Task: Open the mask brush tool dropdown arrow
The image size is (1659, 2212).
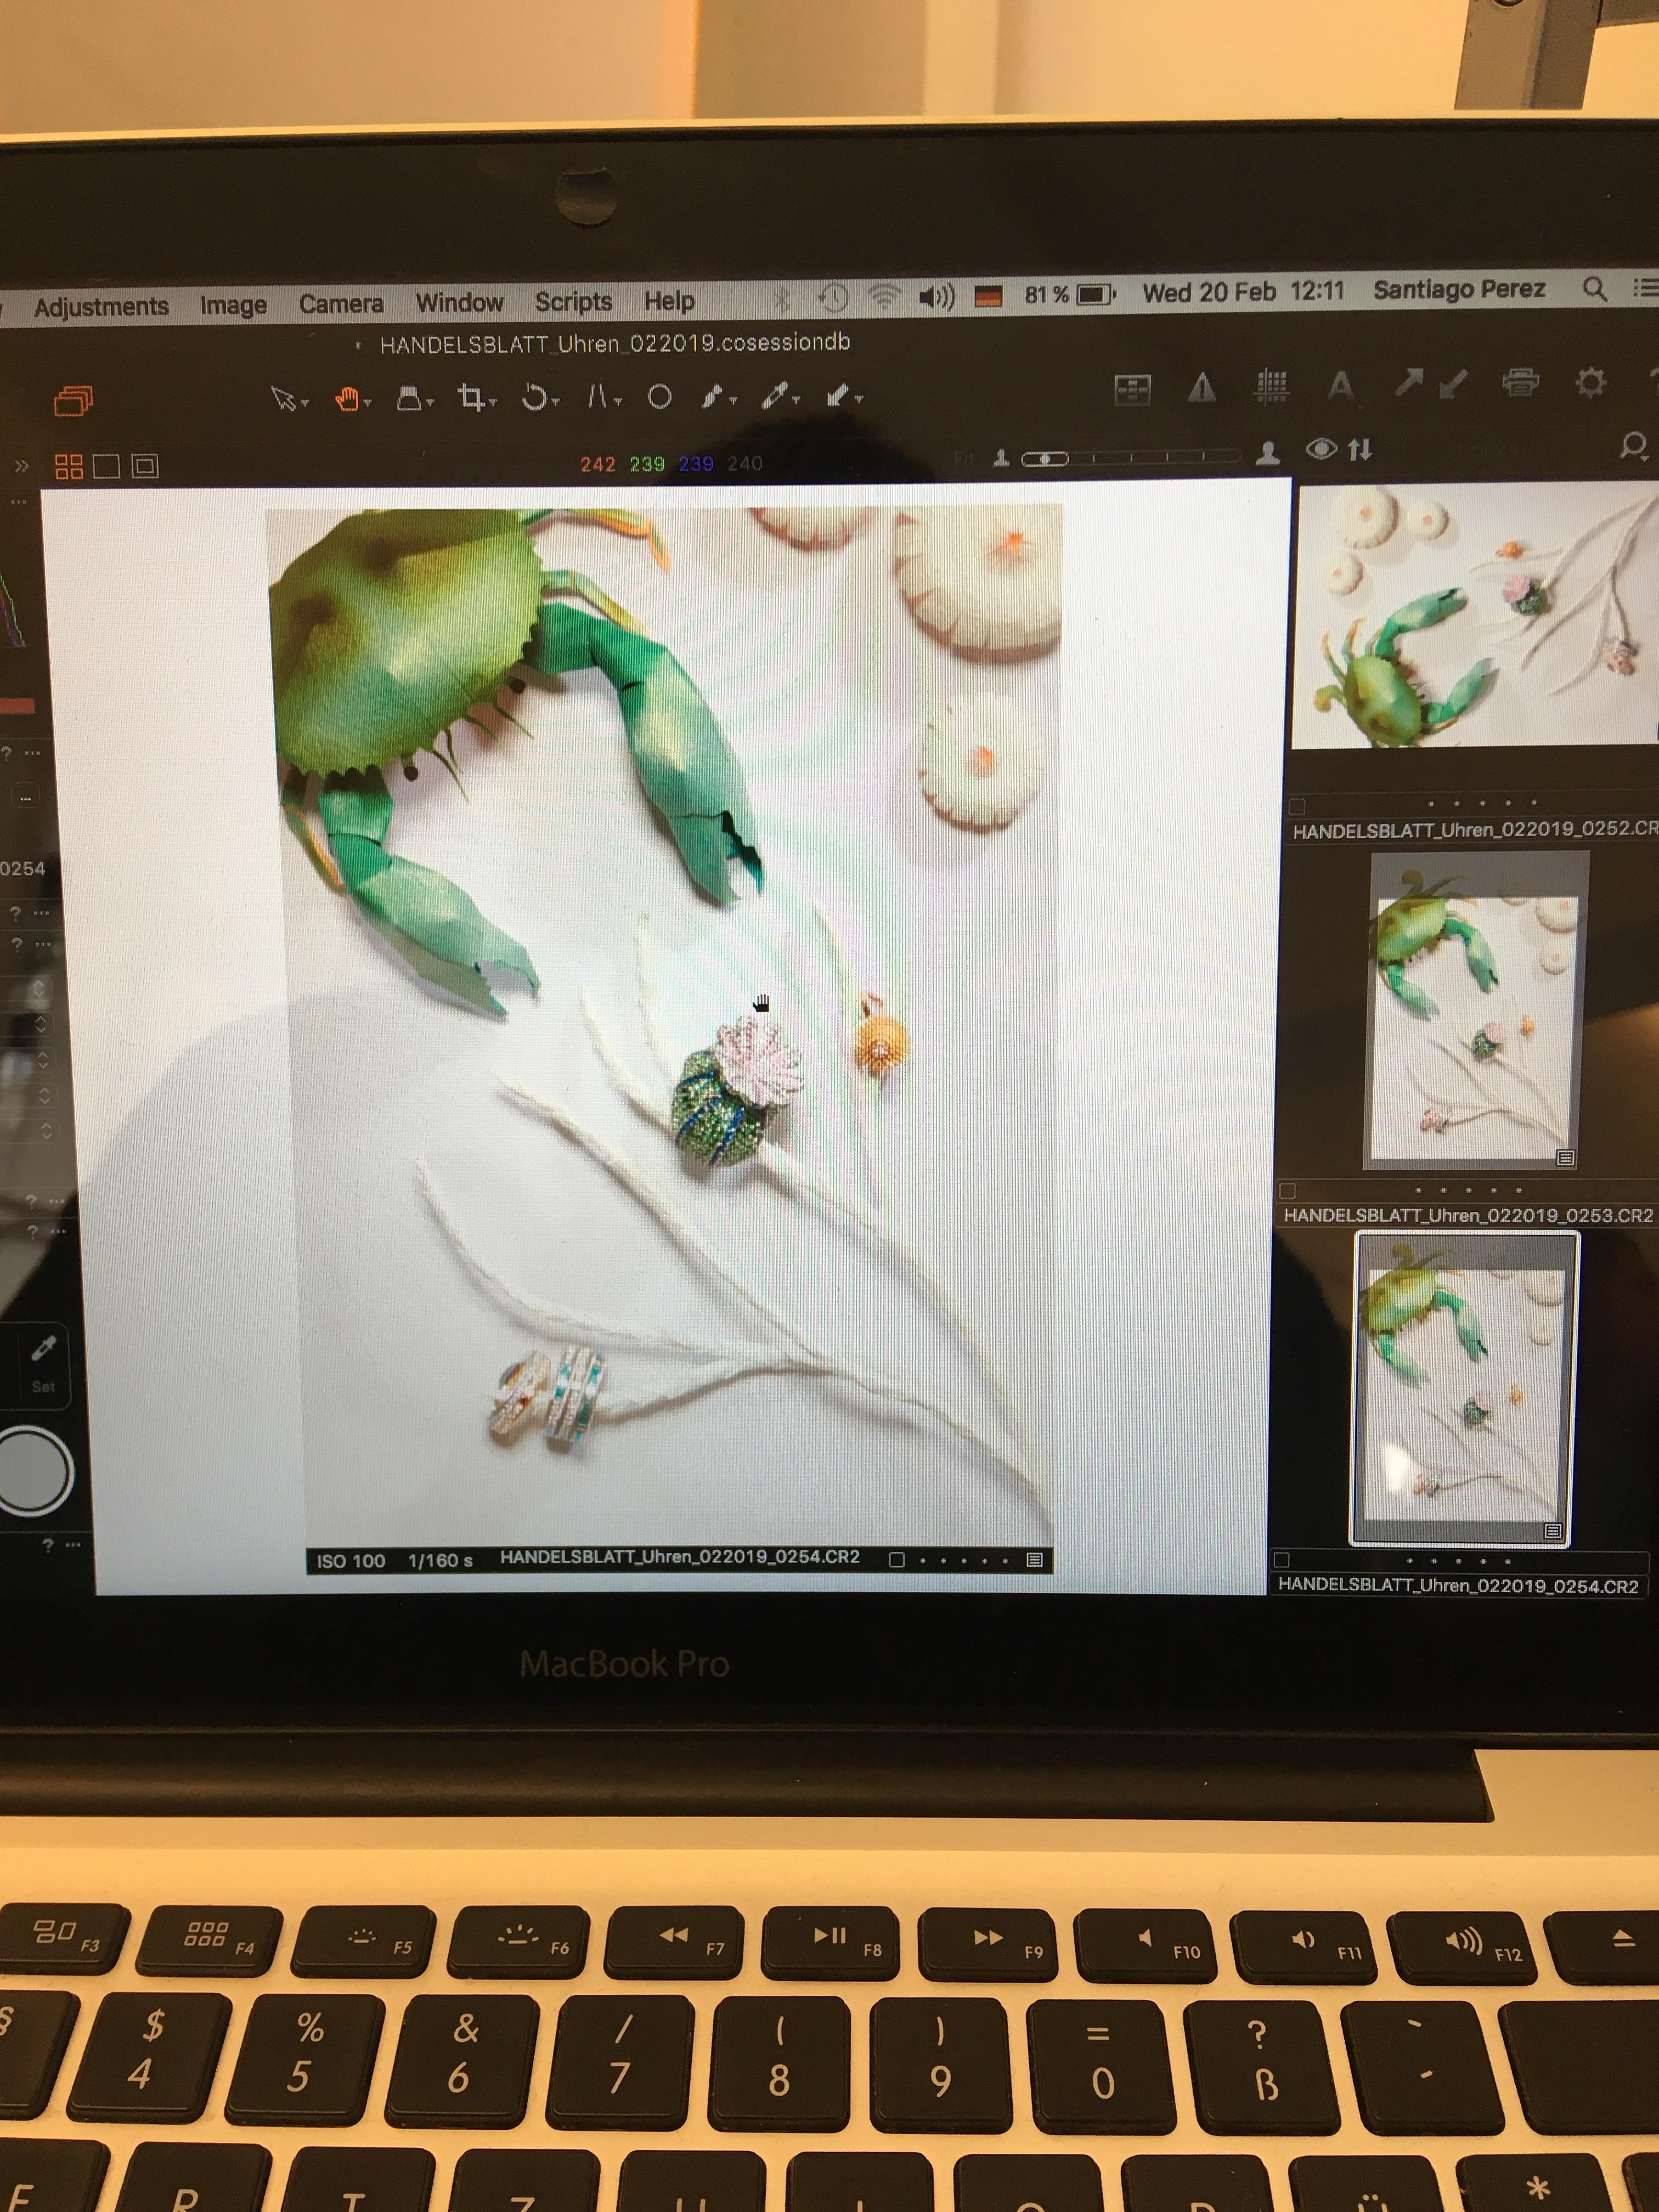Action: click(x=733, y=401)
